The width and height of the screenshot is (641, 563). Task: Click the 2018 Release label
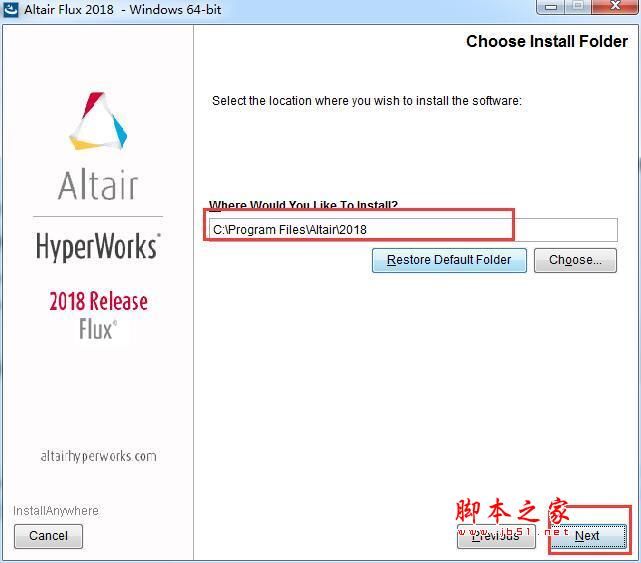click(99, 301)
